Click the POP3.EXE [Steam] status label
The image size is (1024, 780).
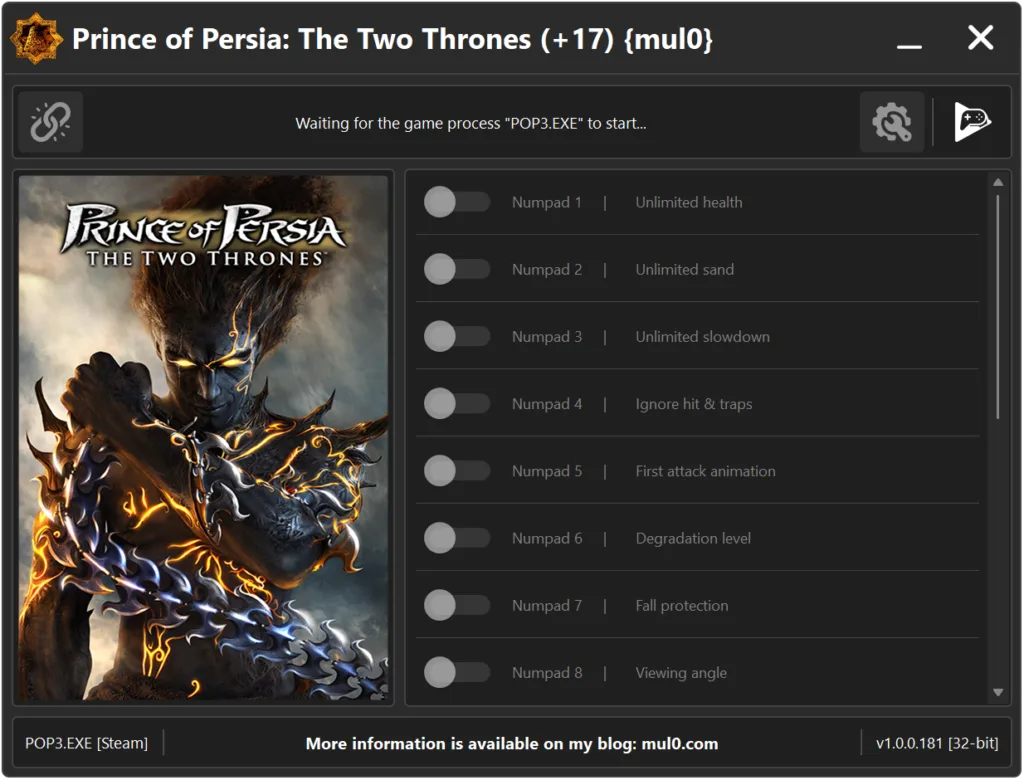(86, 743)
